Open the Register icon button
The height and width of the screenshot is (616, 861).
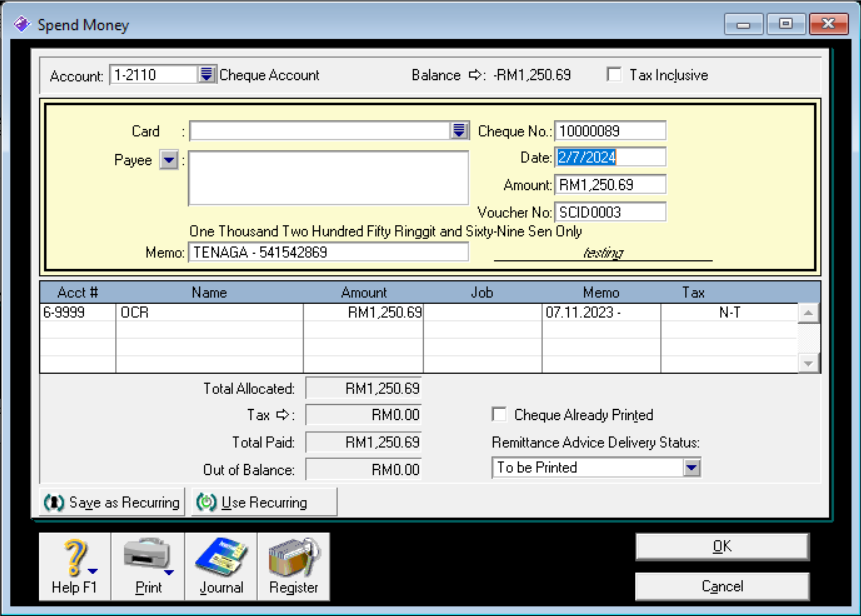pos(294,565)
